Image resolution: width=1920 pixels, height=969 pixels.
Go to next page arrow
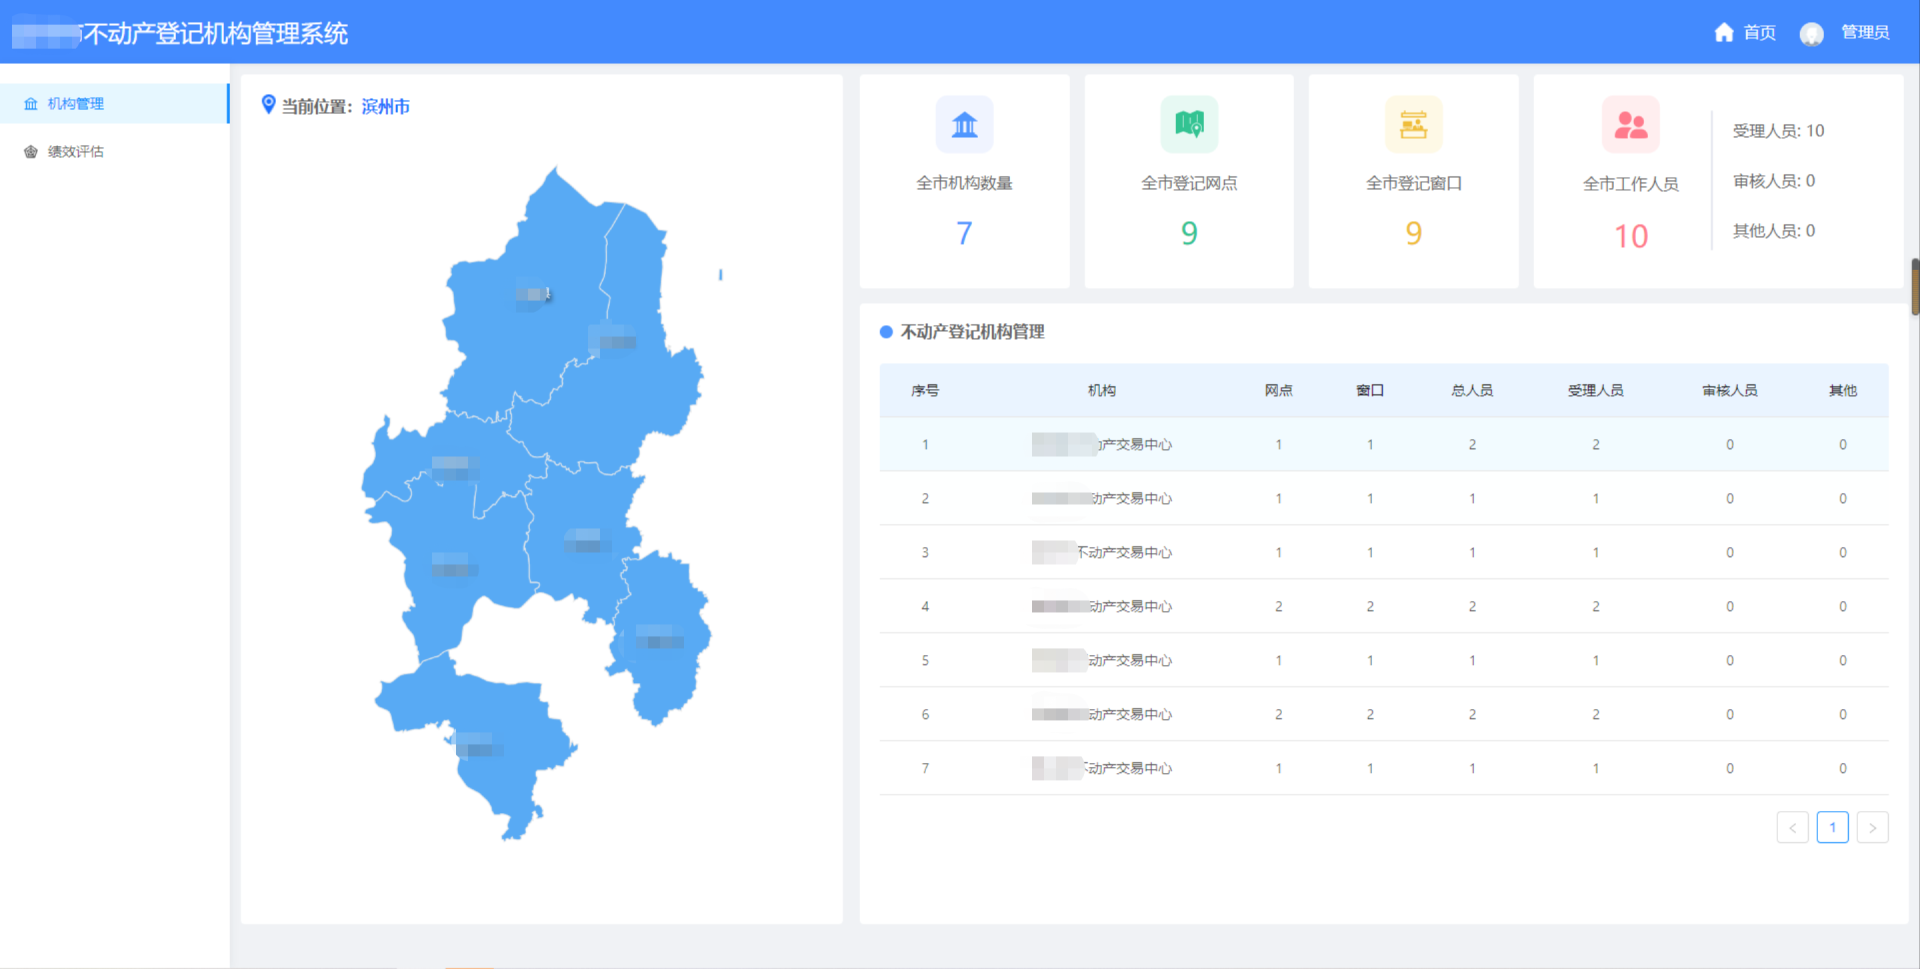[1872, 827]
